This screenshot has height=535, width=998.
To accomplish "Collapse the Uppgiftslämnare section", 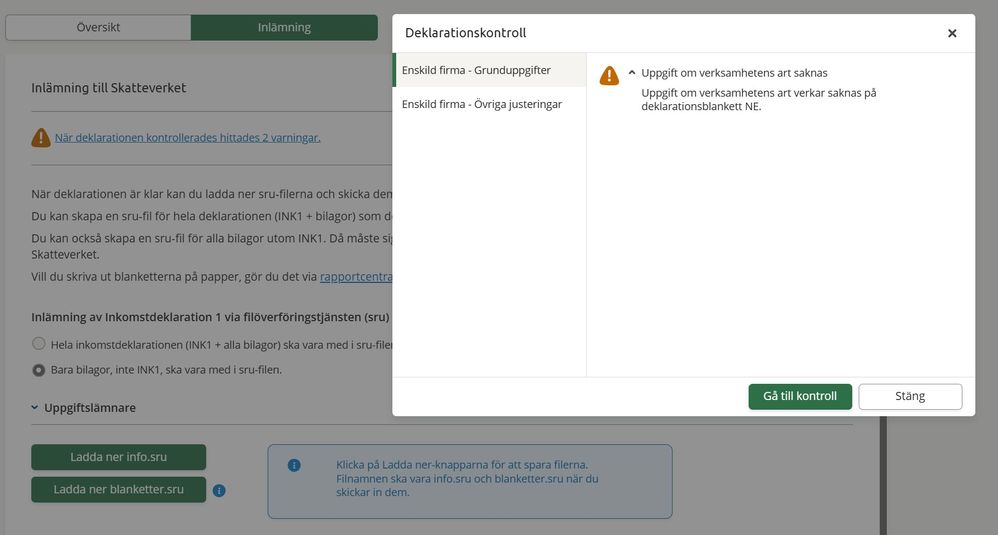I will click(x=35, y=408).
